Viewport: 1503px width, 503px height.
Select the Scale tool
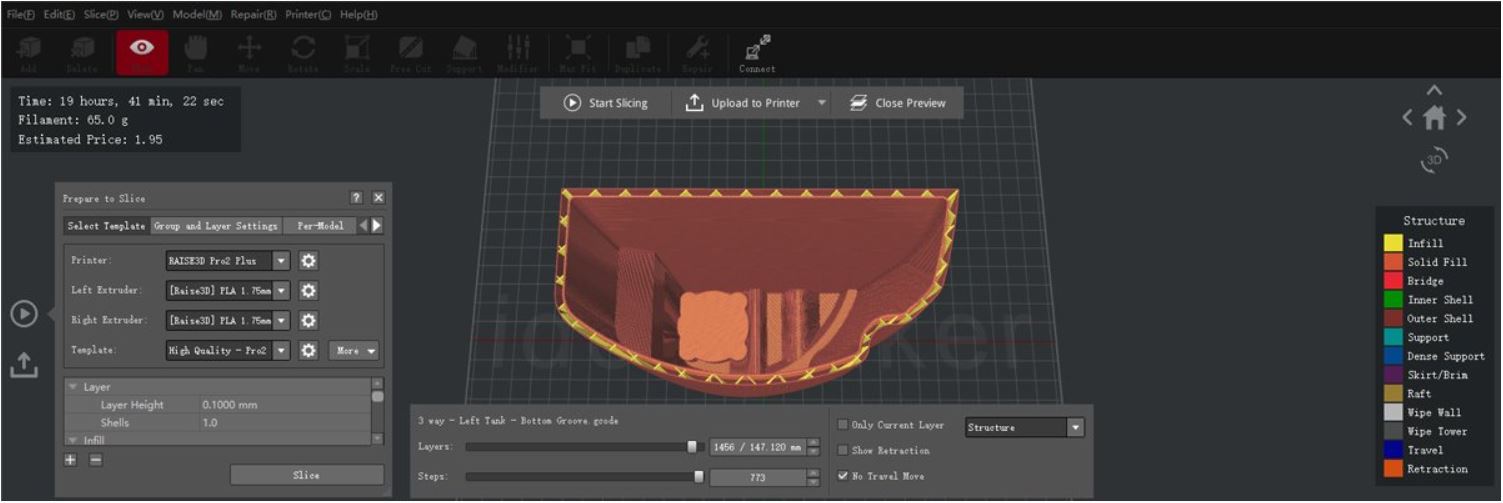(357, 52)
